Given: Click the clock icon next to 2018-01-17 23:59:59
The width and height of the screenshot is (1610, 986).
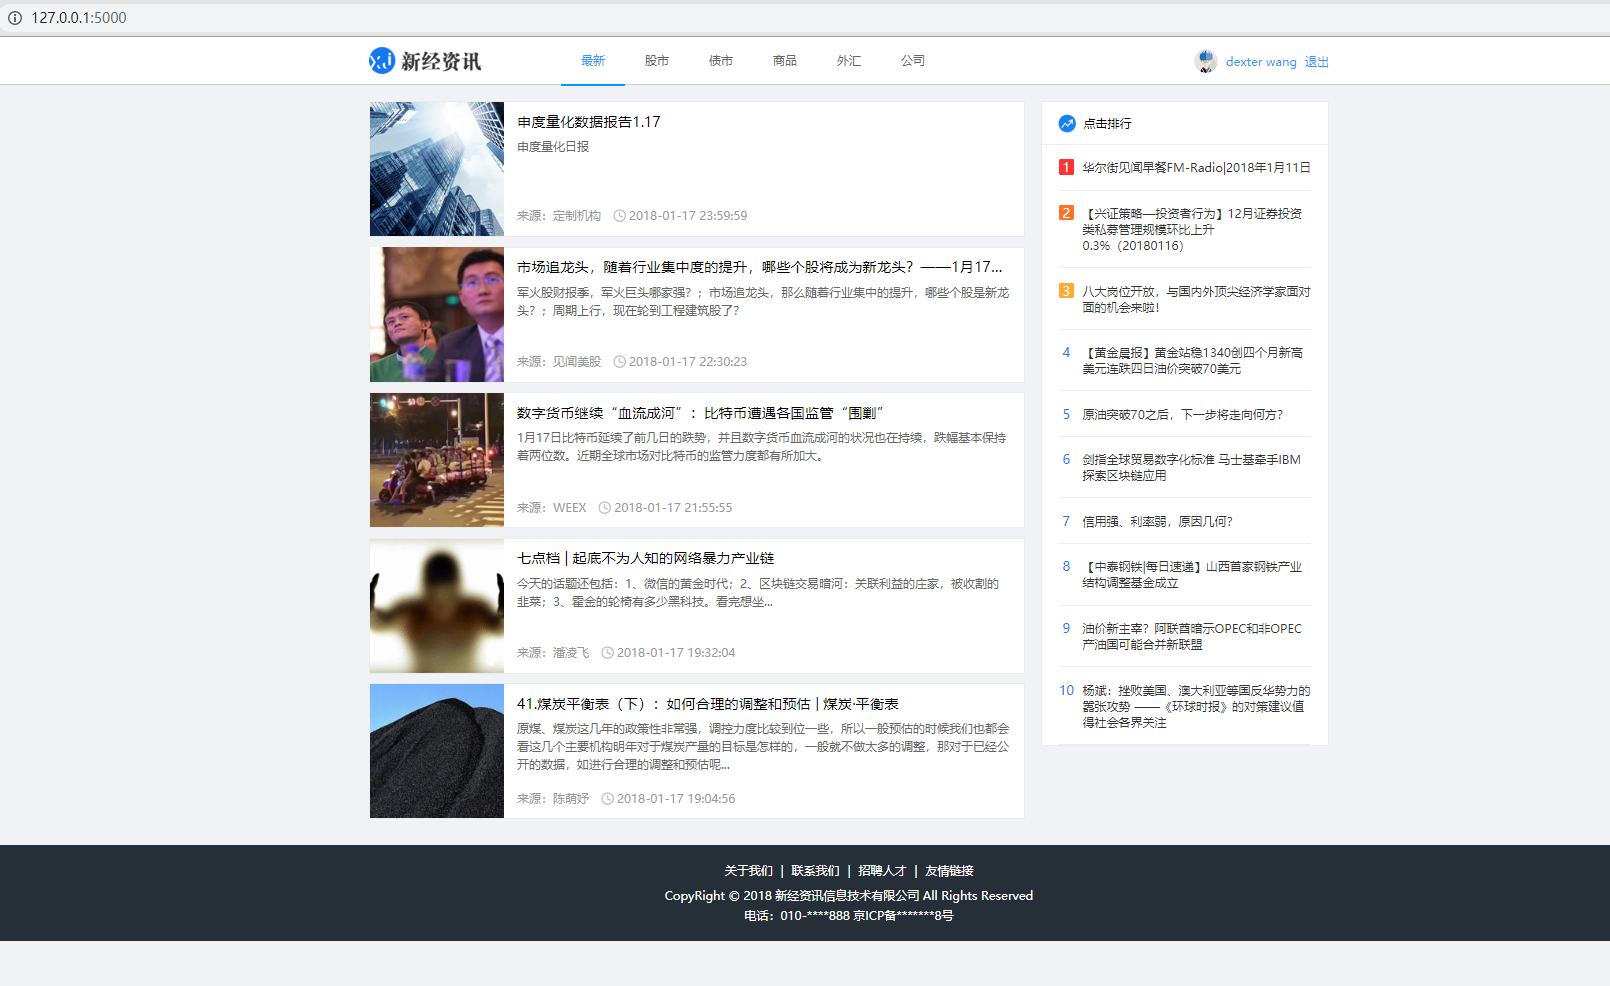Looking at the screenshot, I should 620,215.
